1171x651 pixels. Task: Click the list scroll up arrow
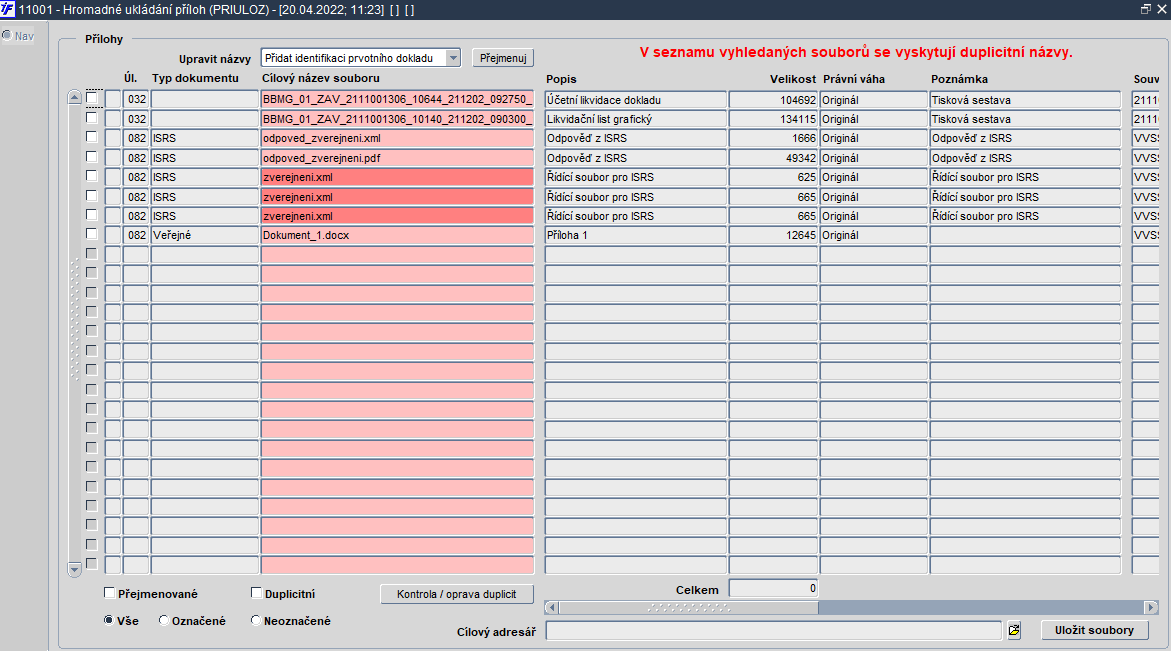[x=74, y=98]
